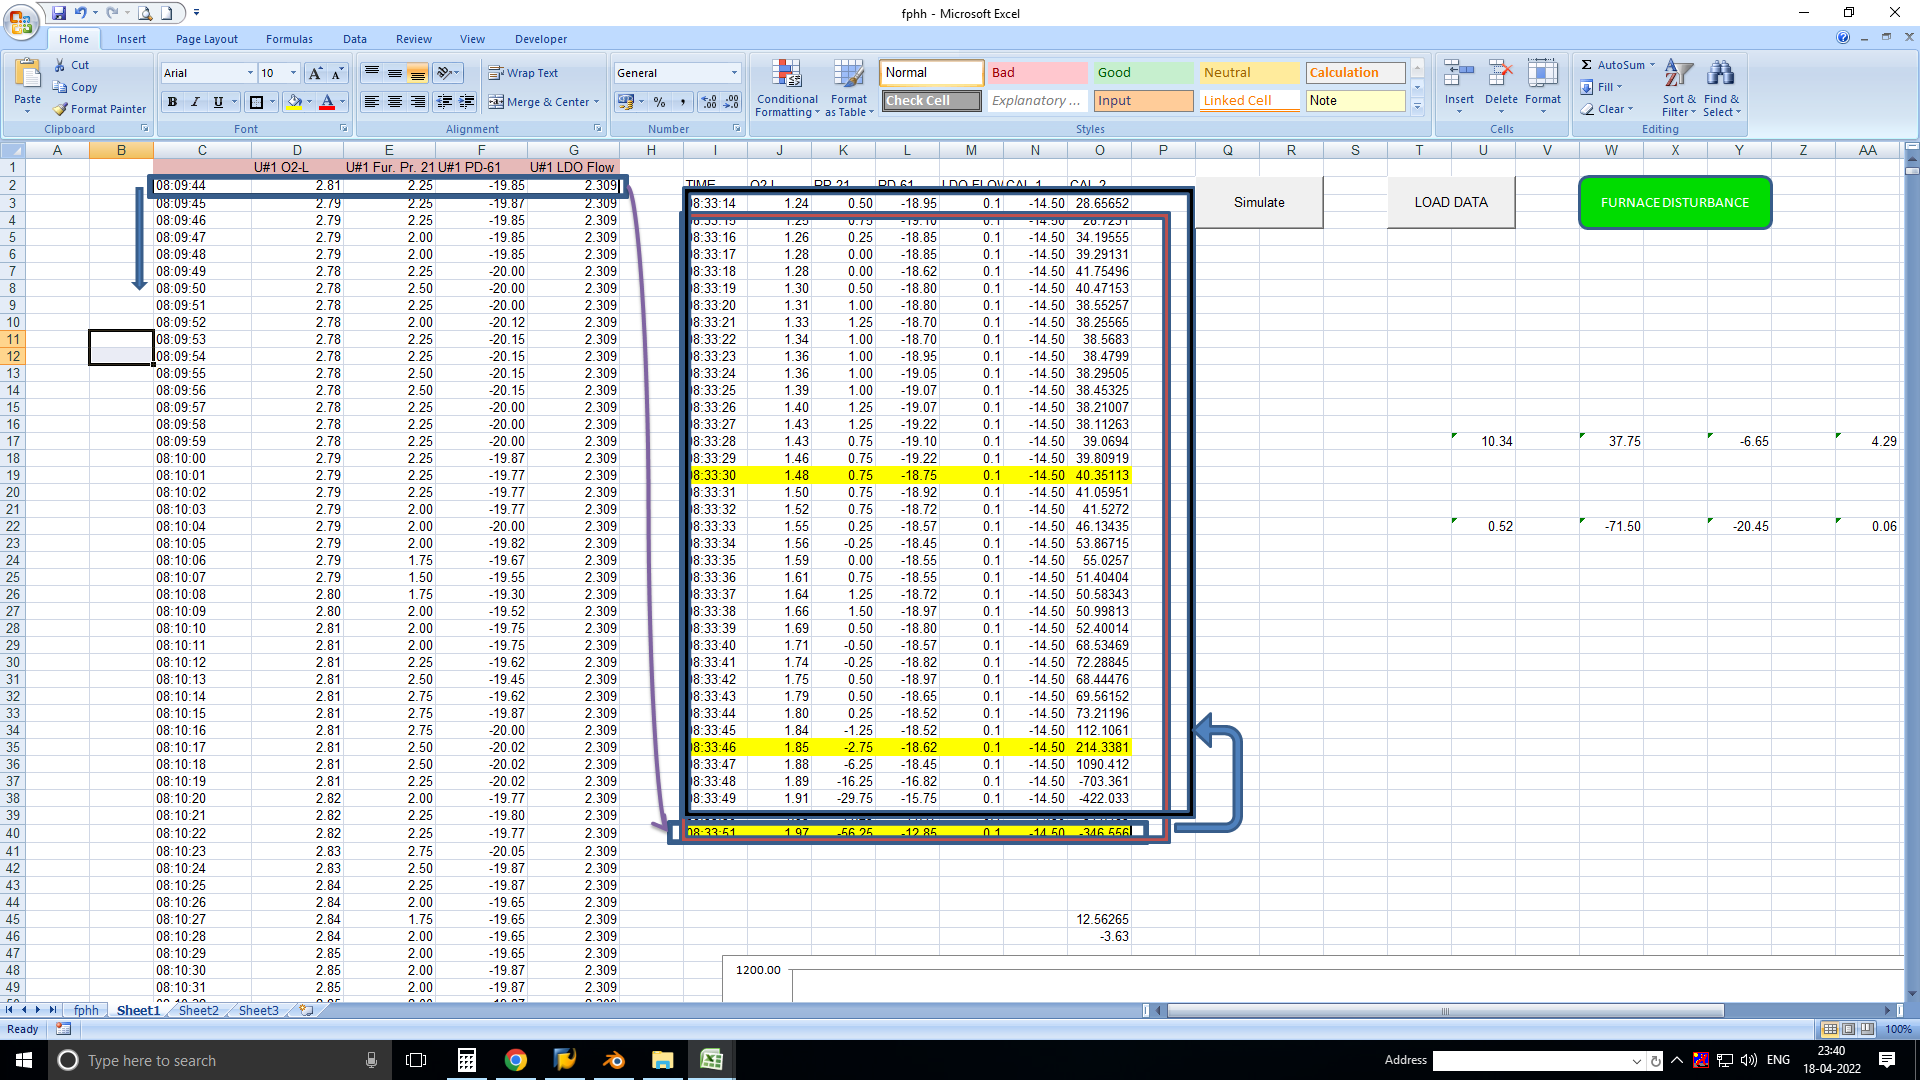Click the Merge & Center icon
1920x1080 pixels.
498,101
